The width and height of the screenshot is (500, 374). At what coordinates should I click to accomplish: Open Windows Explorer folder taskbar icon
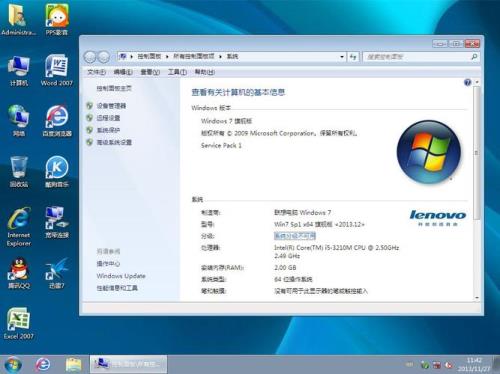click(73, 364)
